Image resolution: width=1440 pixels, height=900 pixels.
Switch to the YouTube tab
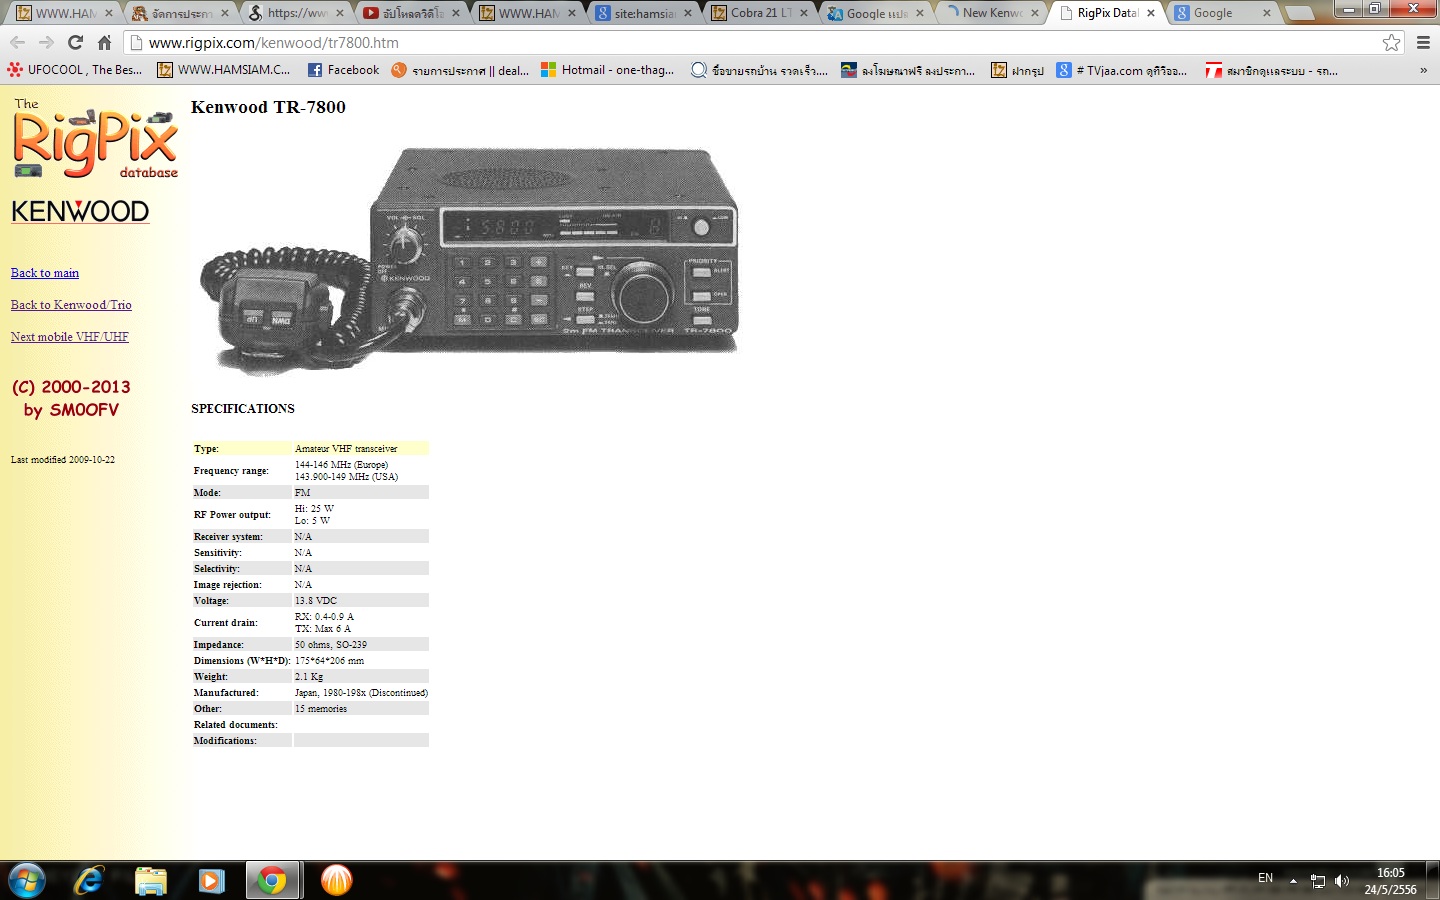click(x=412, y=13)
